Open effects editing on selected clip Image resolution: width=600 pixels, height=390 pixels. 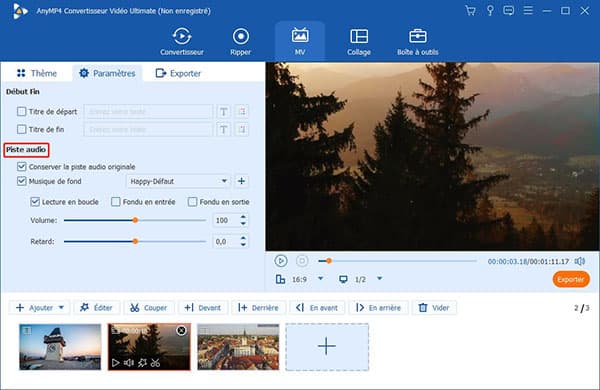[142, 362]
